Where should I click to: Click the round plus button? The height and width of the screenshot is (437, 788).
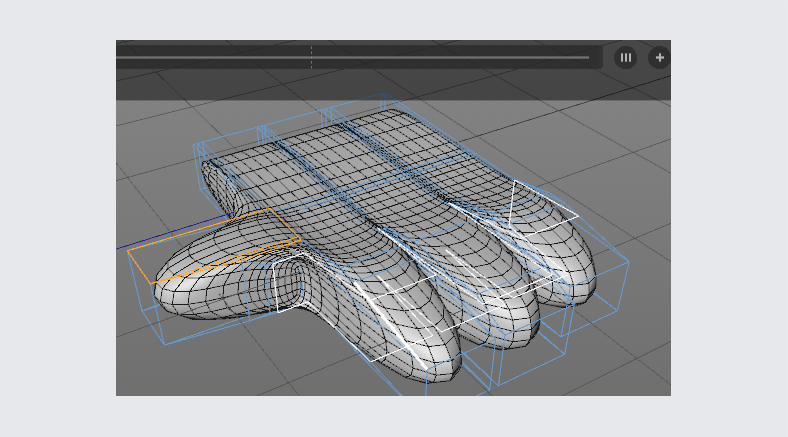[x=659, y=58]
